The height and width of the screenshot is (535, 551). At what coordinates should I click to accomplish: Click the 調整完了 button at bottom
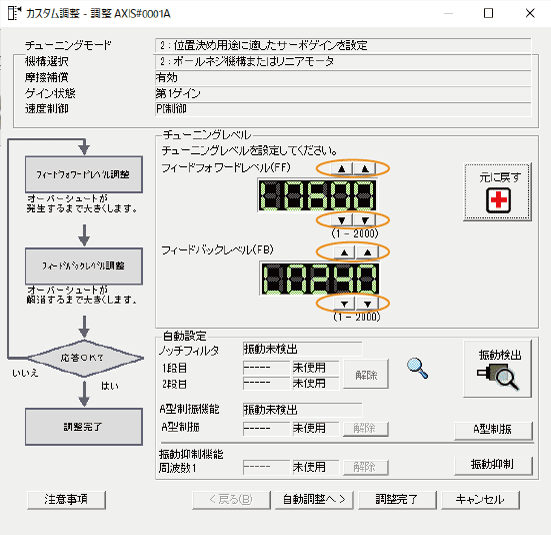pos(397,499)
